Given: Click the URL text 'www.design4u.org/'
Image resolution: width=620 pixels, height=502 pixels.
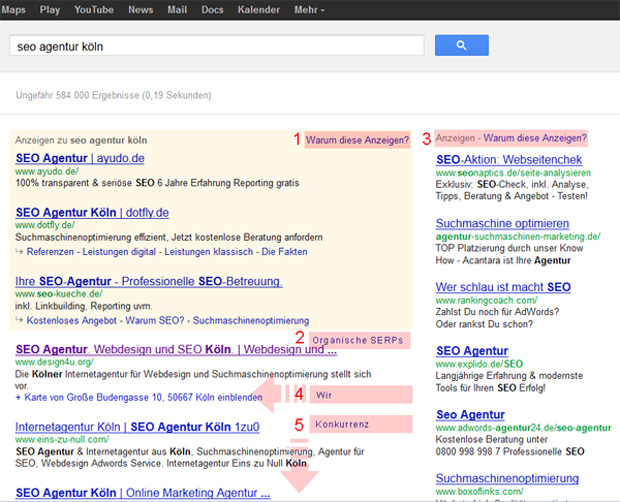Looking at the screenshot, I should click(55, 362).
